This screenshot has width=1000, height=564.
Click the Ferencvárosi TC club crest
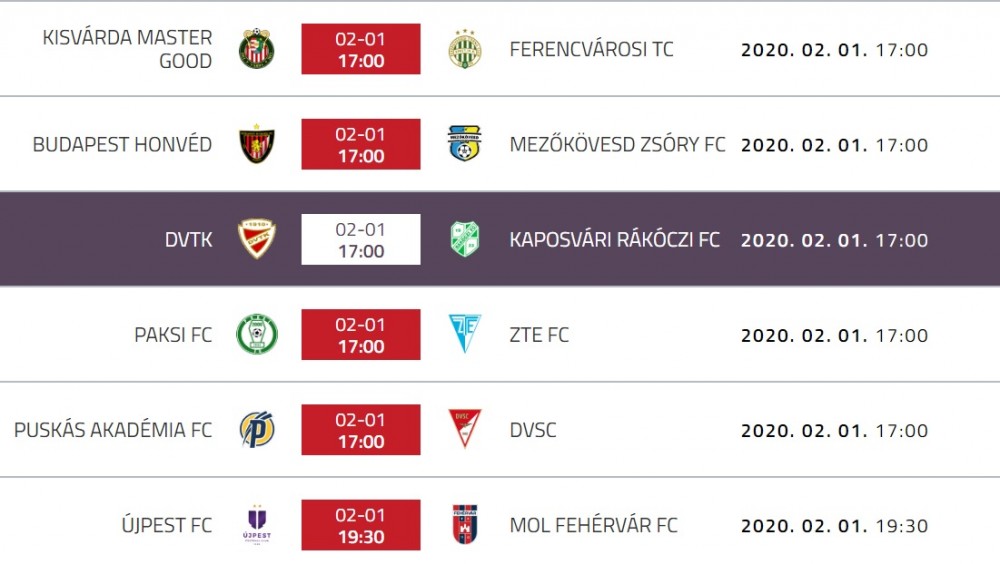[464, 48]
